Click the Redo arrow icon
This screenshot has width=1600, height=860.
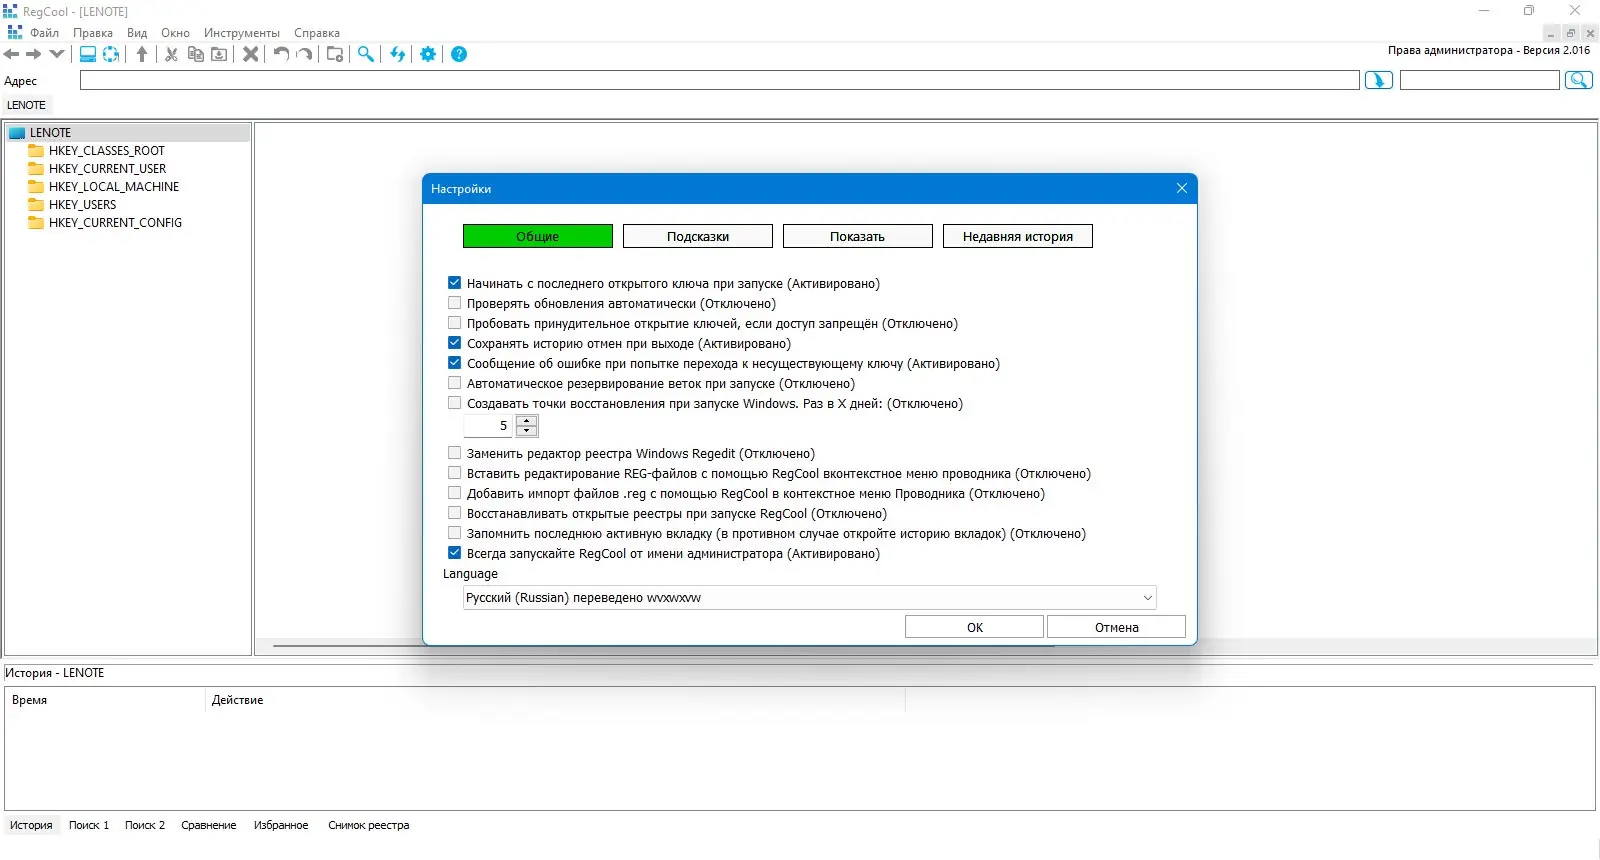coord(304,54)
